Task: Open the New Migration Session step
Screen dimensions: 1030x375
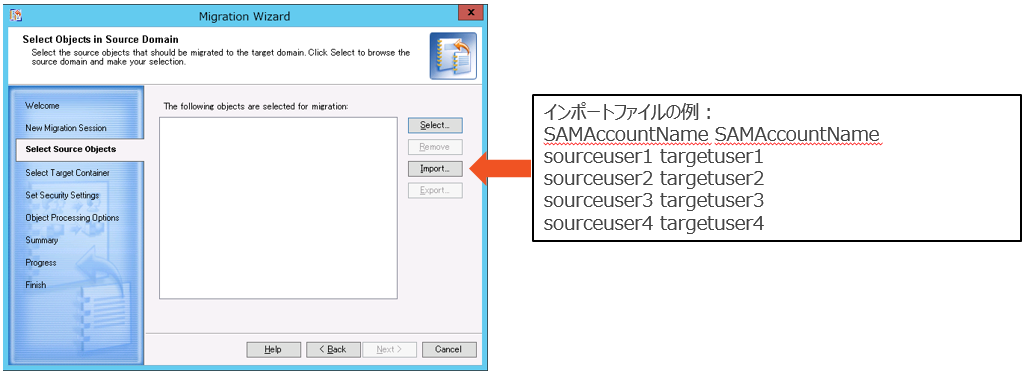Action: click(66, 128)
